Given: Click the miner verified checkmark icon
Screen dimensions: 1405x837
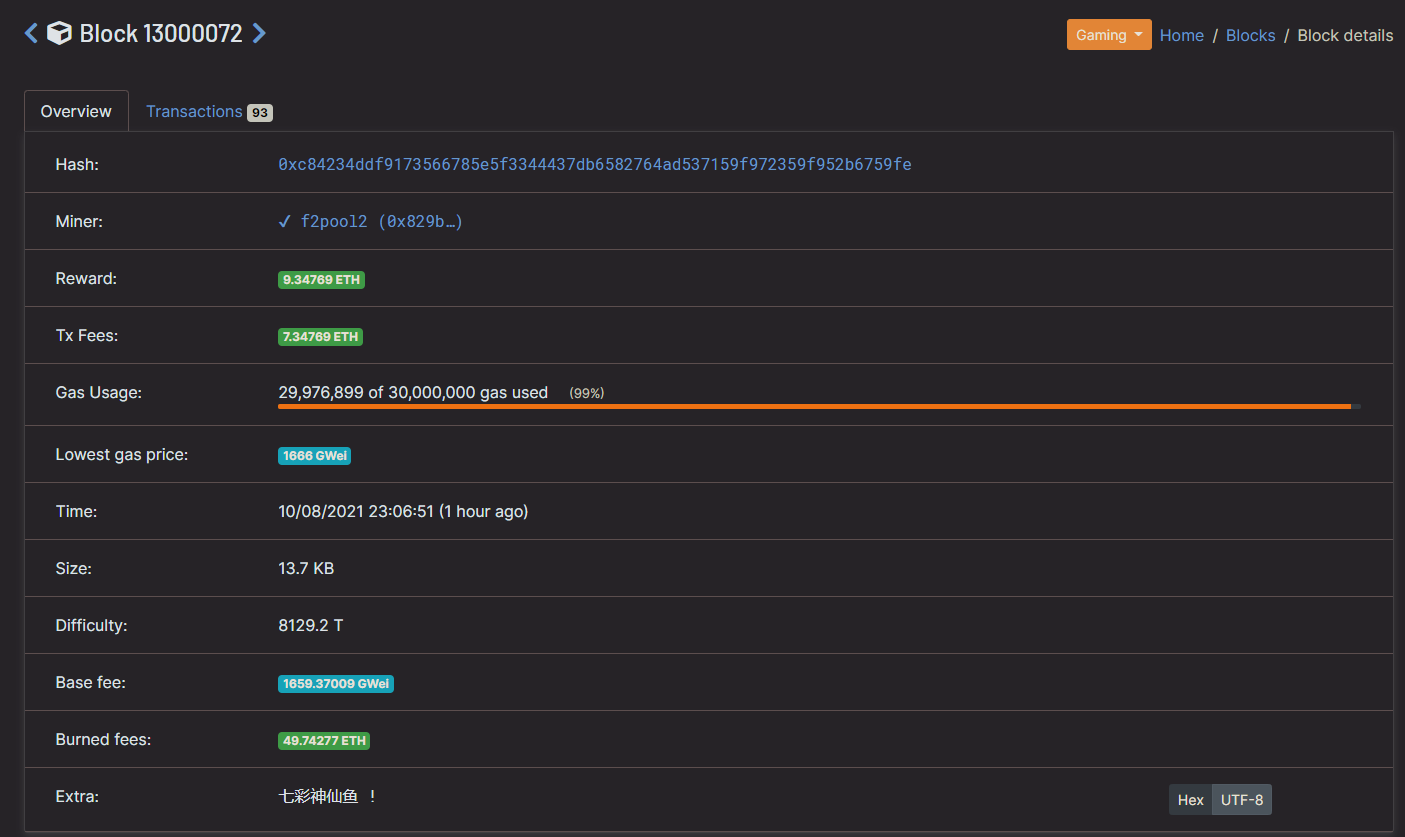Looking at the screenshot, I should (x=284, y=222).
